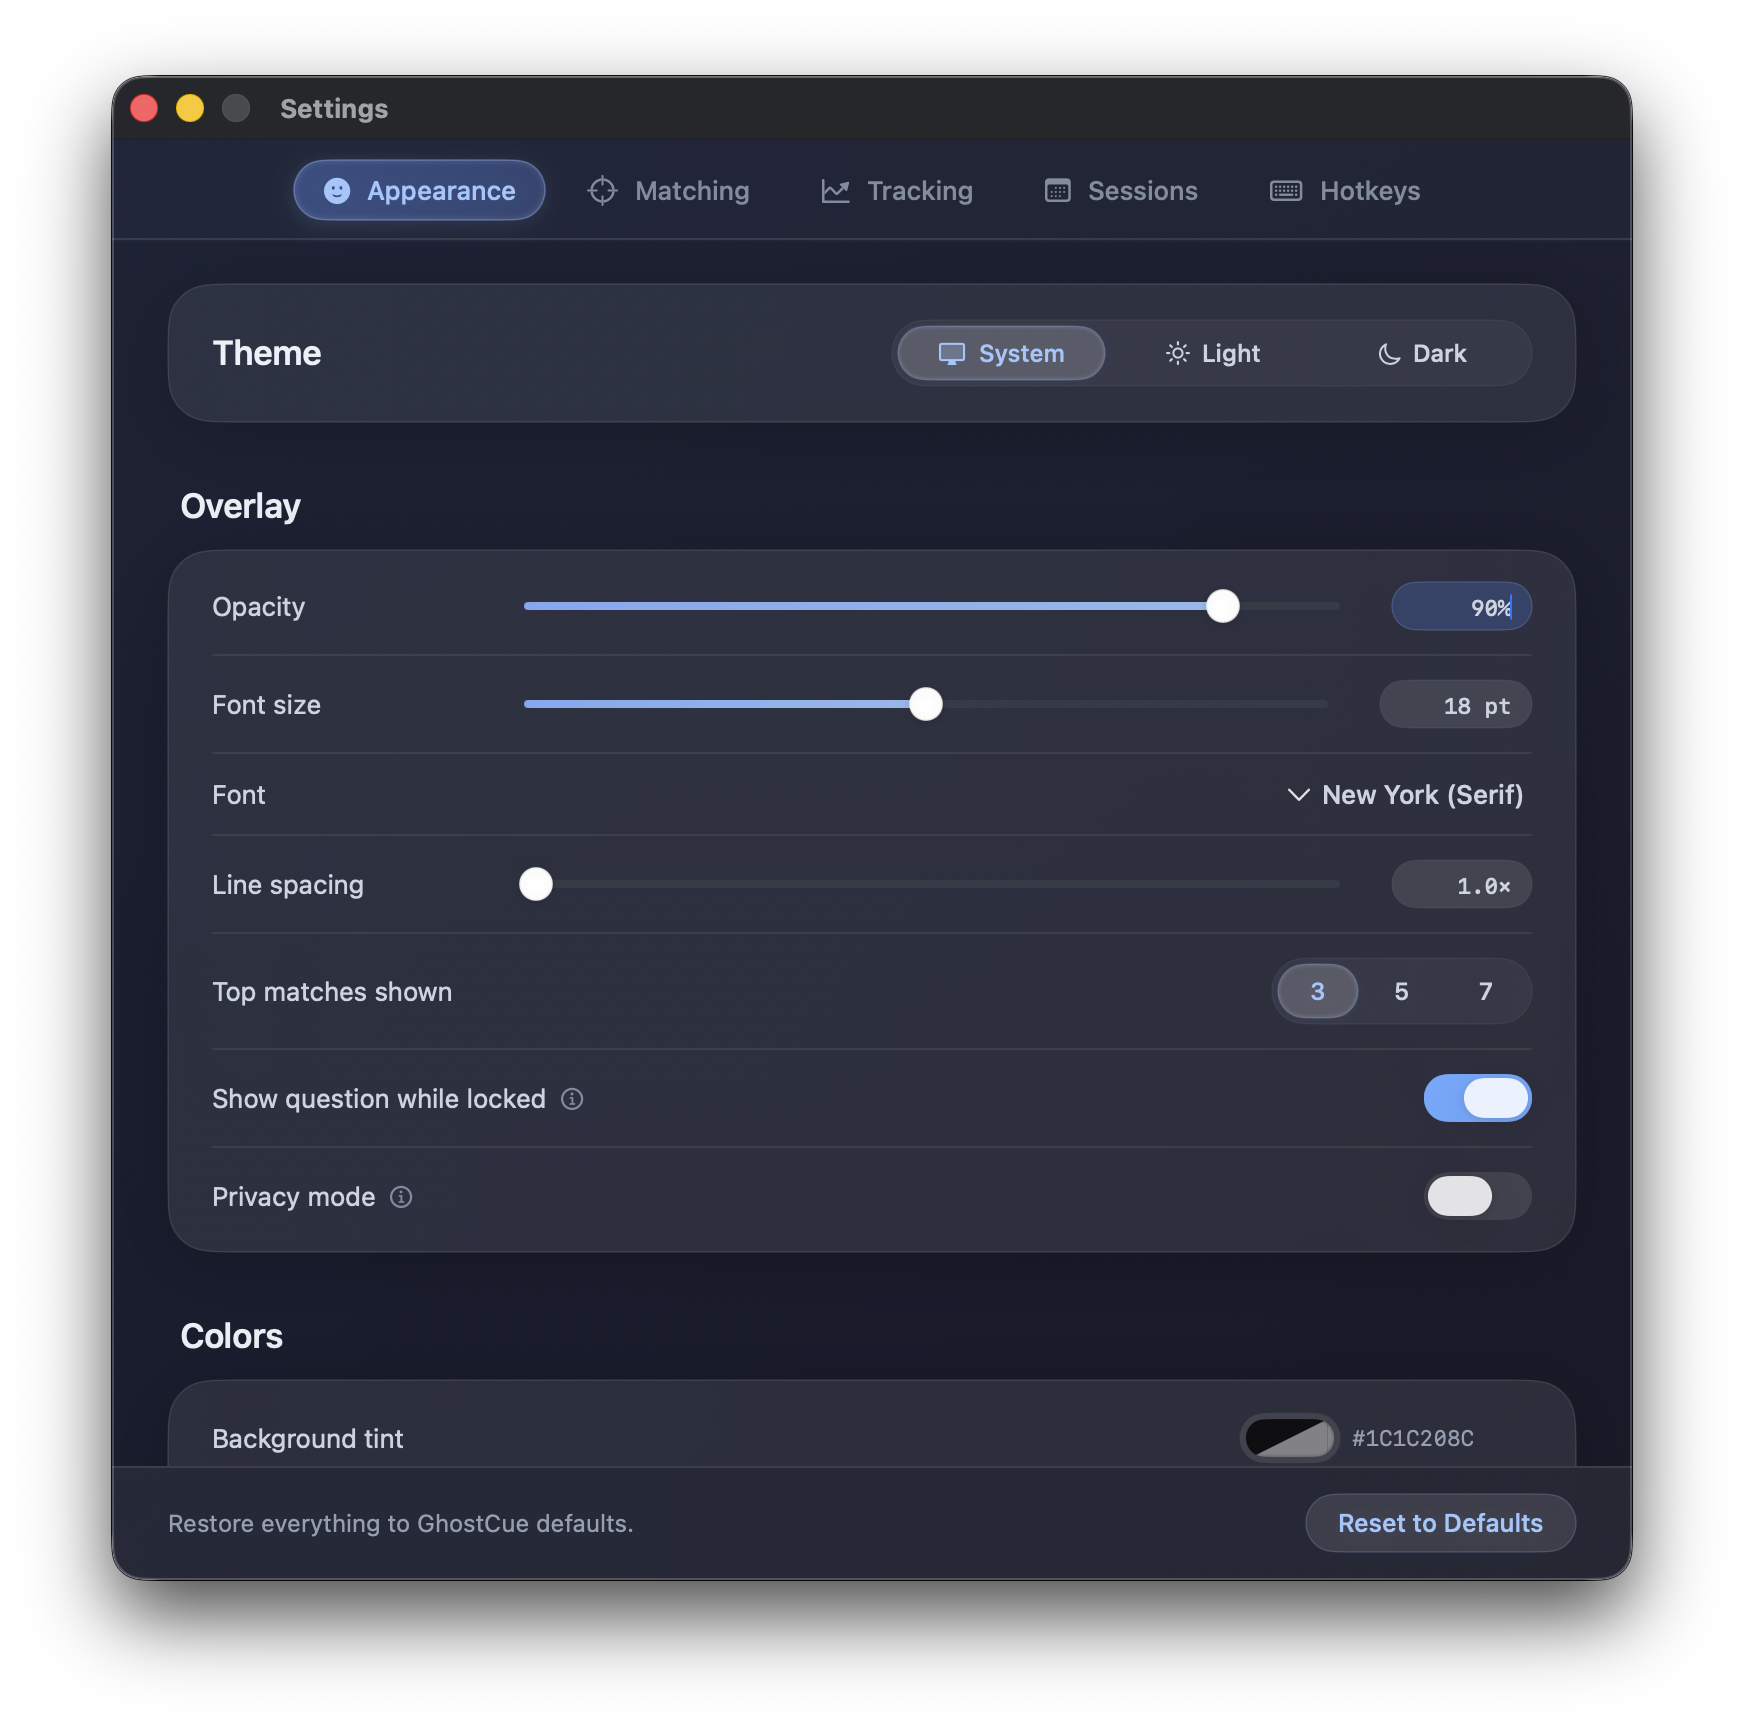Open the Font dropdown New York (Serif)
The image size is (1744, 1728).
(1404, 795)
